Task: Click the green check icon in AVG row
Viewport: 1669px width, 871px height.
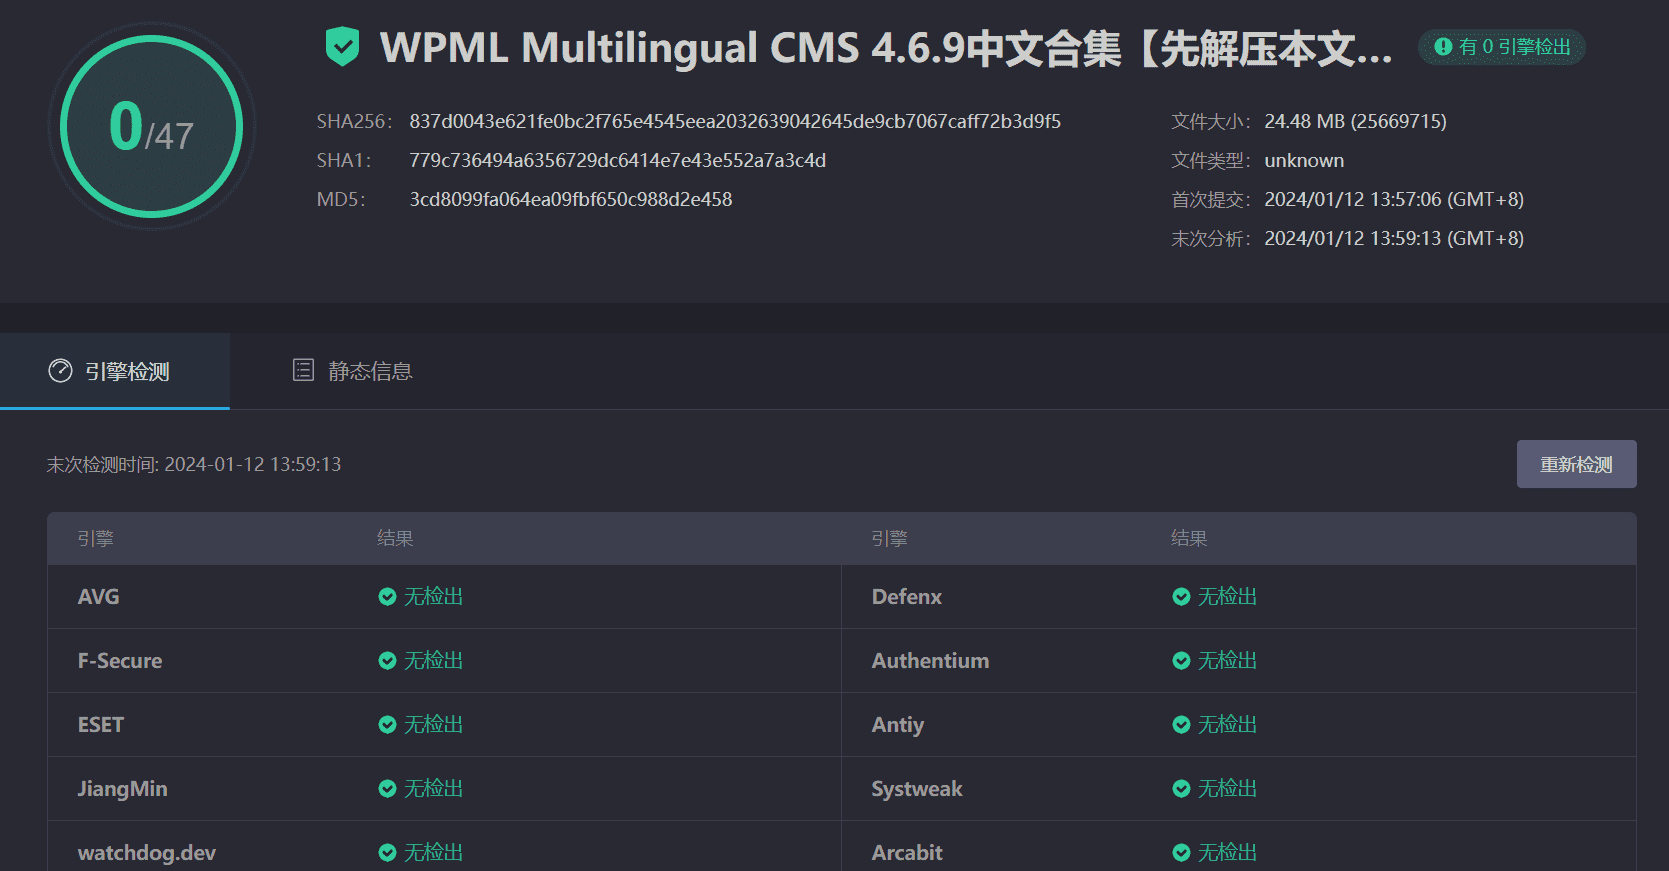Action: coord(387,597)
